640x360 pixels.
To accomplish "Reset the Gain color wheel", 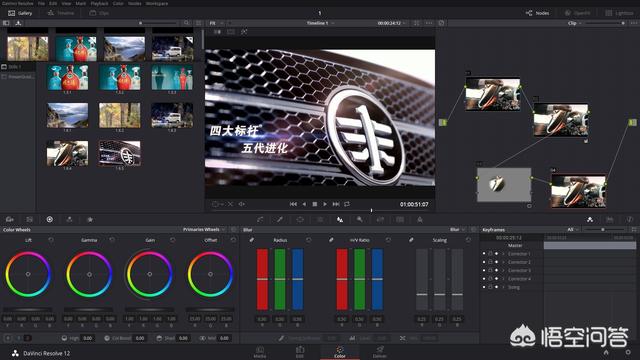I will (x=173, y=240).
